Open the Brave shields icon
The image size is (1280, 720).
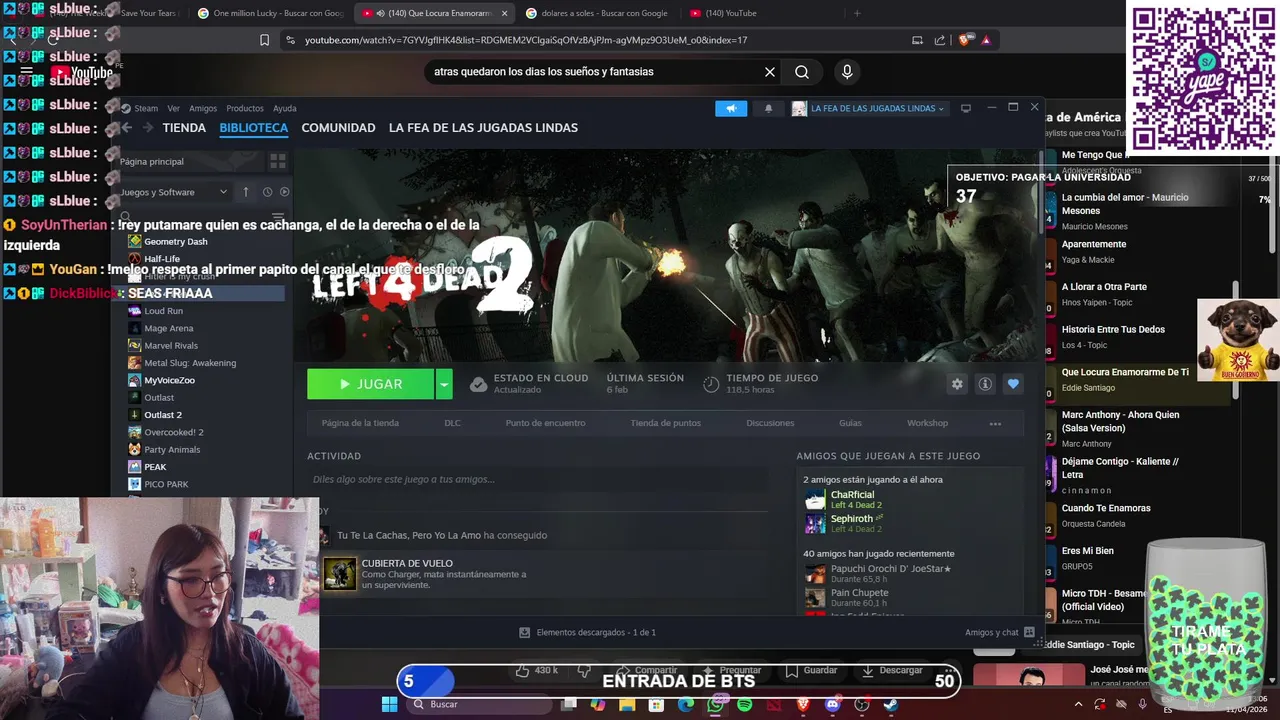pyautogui.click(x=965, y=40)
